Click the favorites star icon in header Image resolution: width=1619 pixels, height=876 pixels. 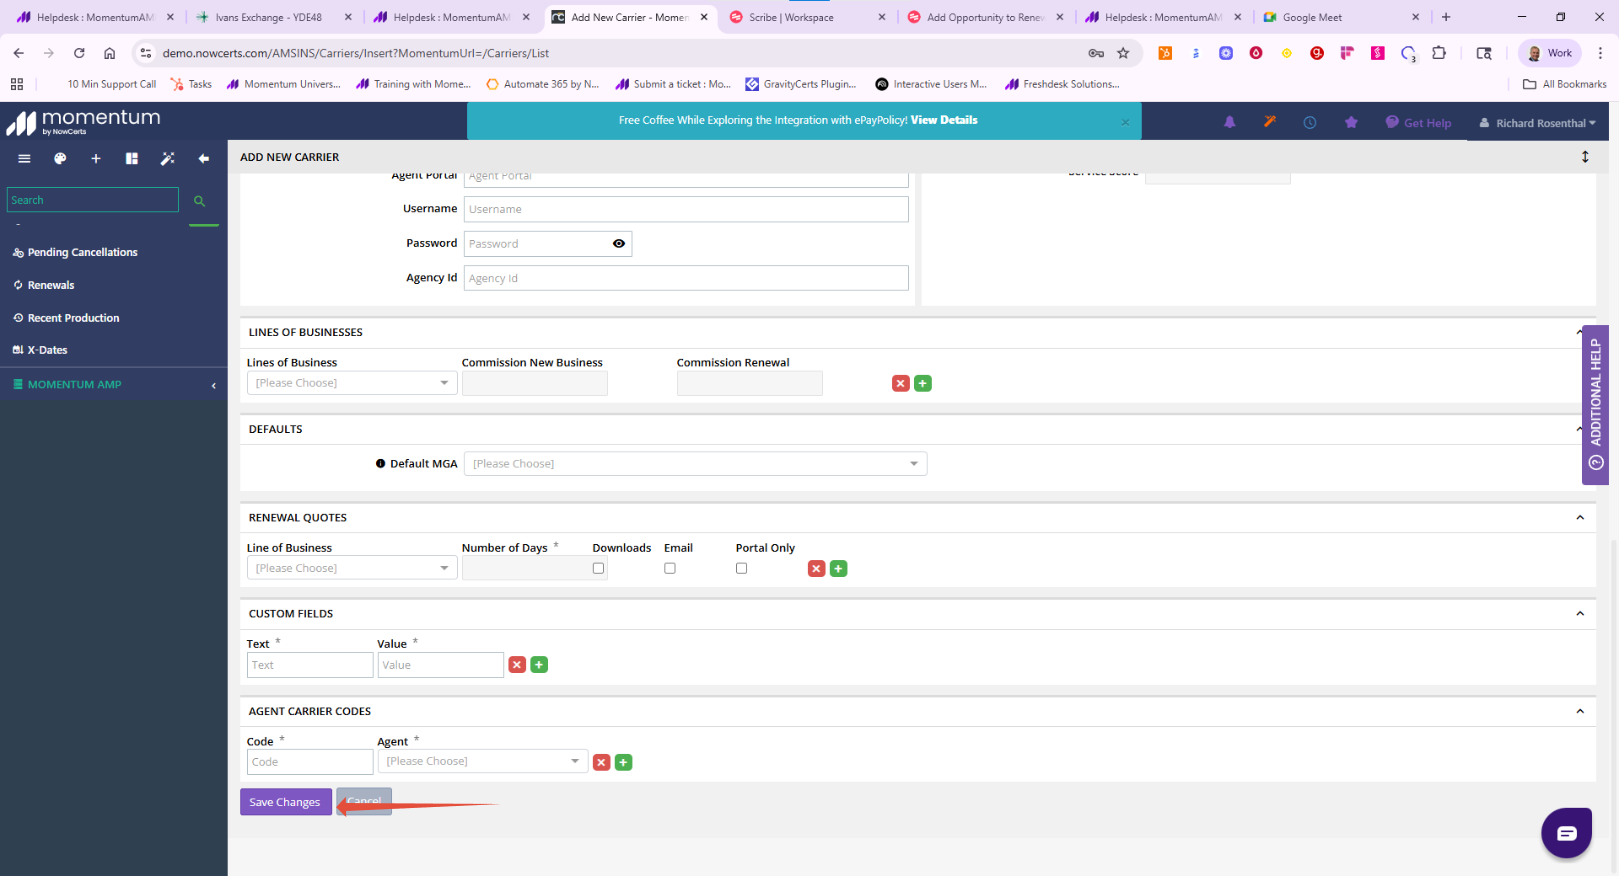1351,122
